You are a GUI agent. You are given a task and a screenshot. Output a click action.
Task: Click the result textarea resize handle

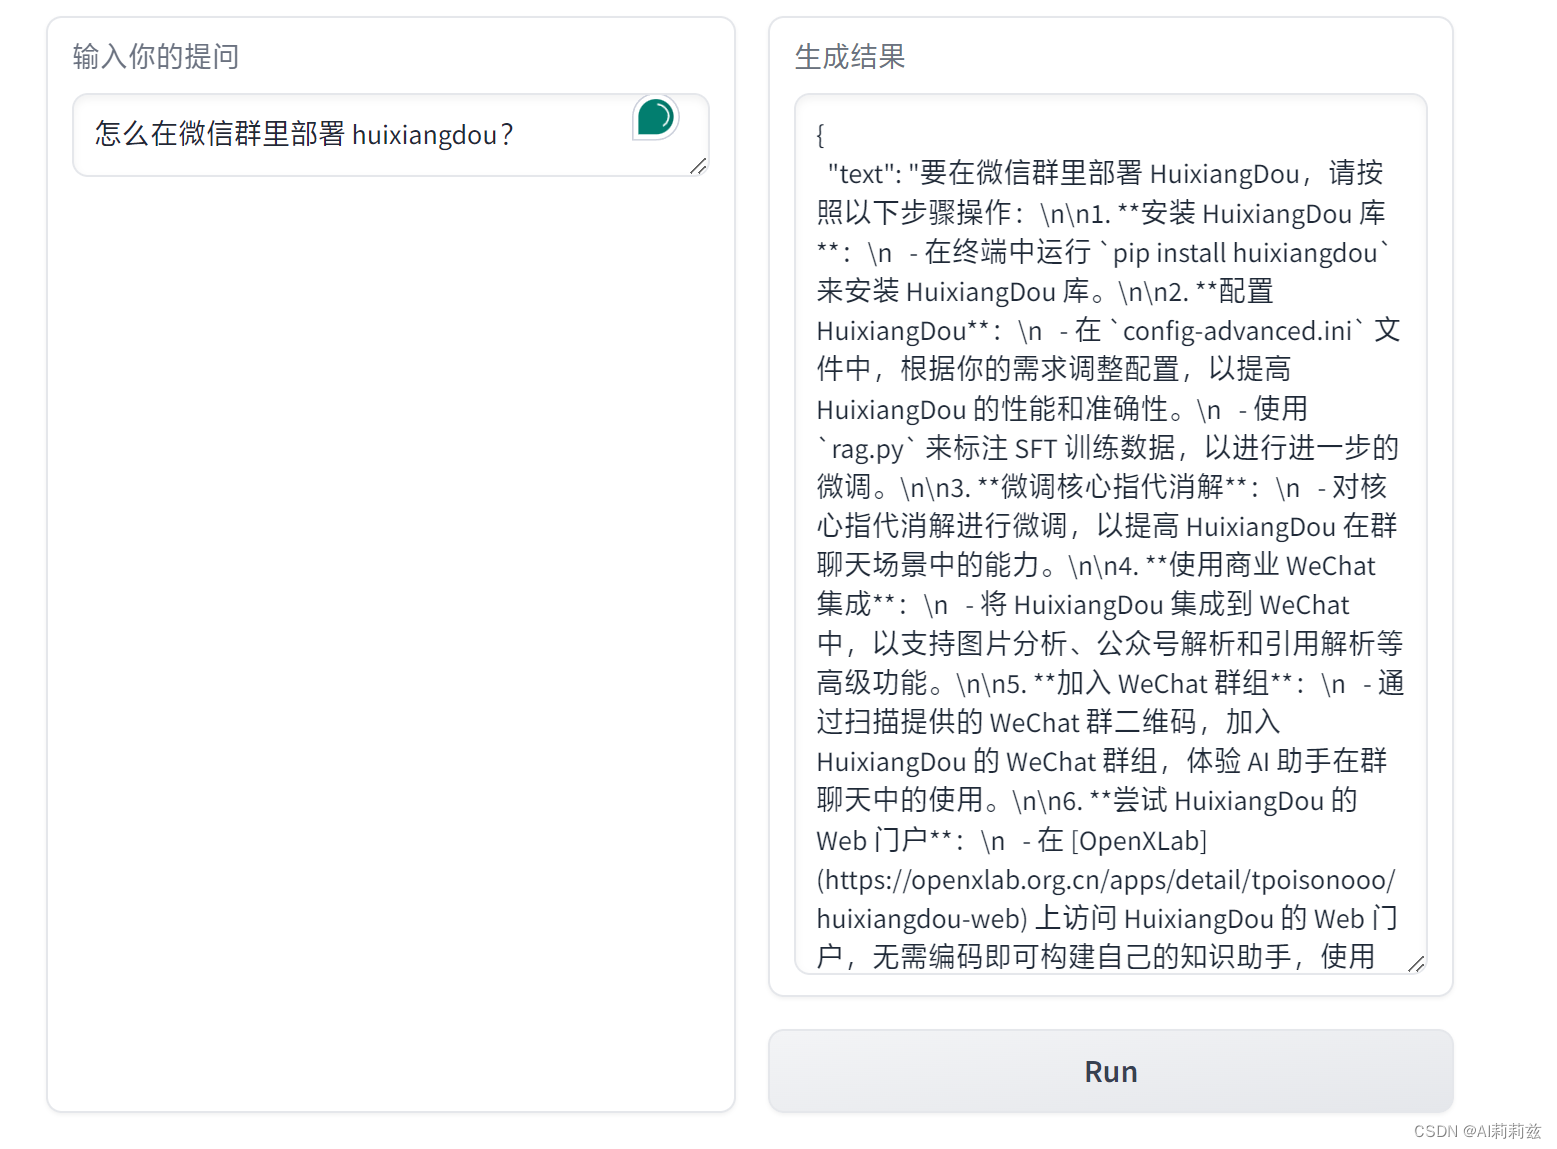[1415, 963]
